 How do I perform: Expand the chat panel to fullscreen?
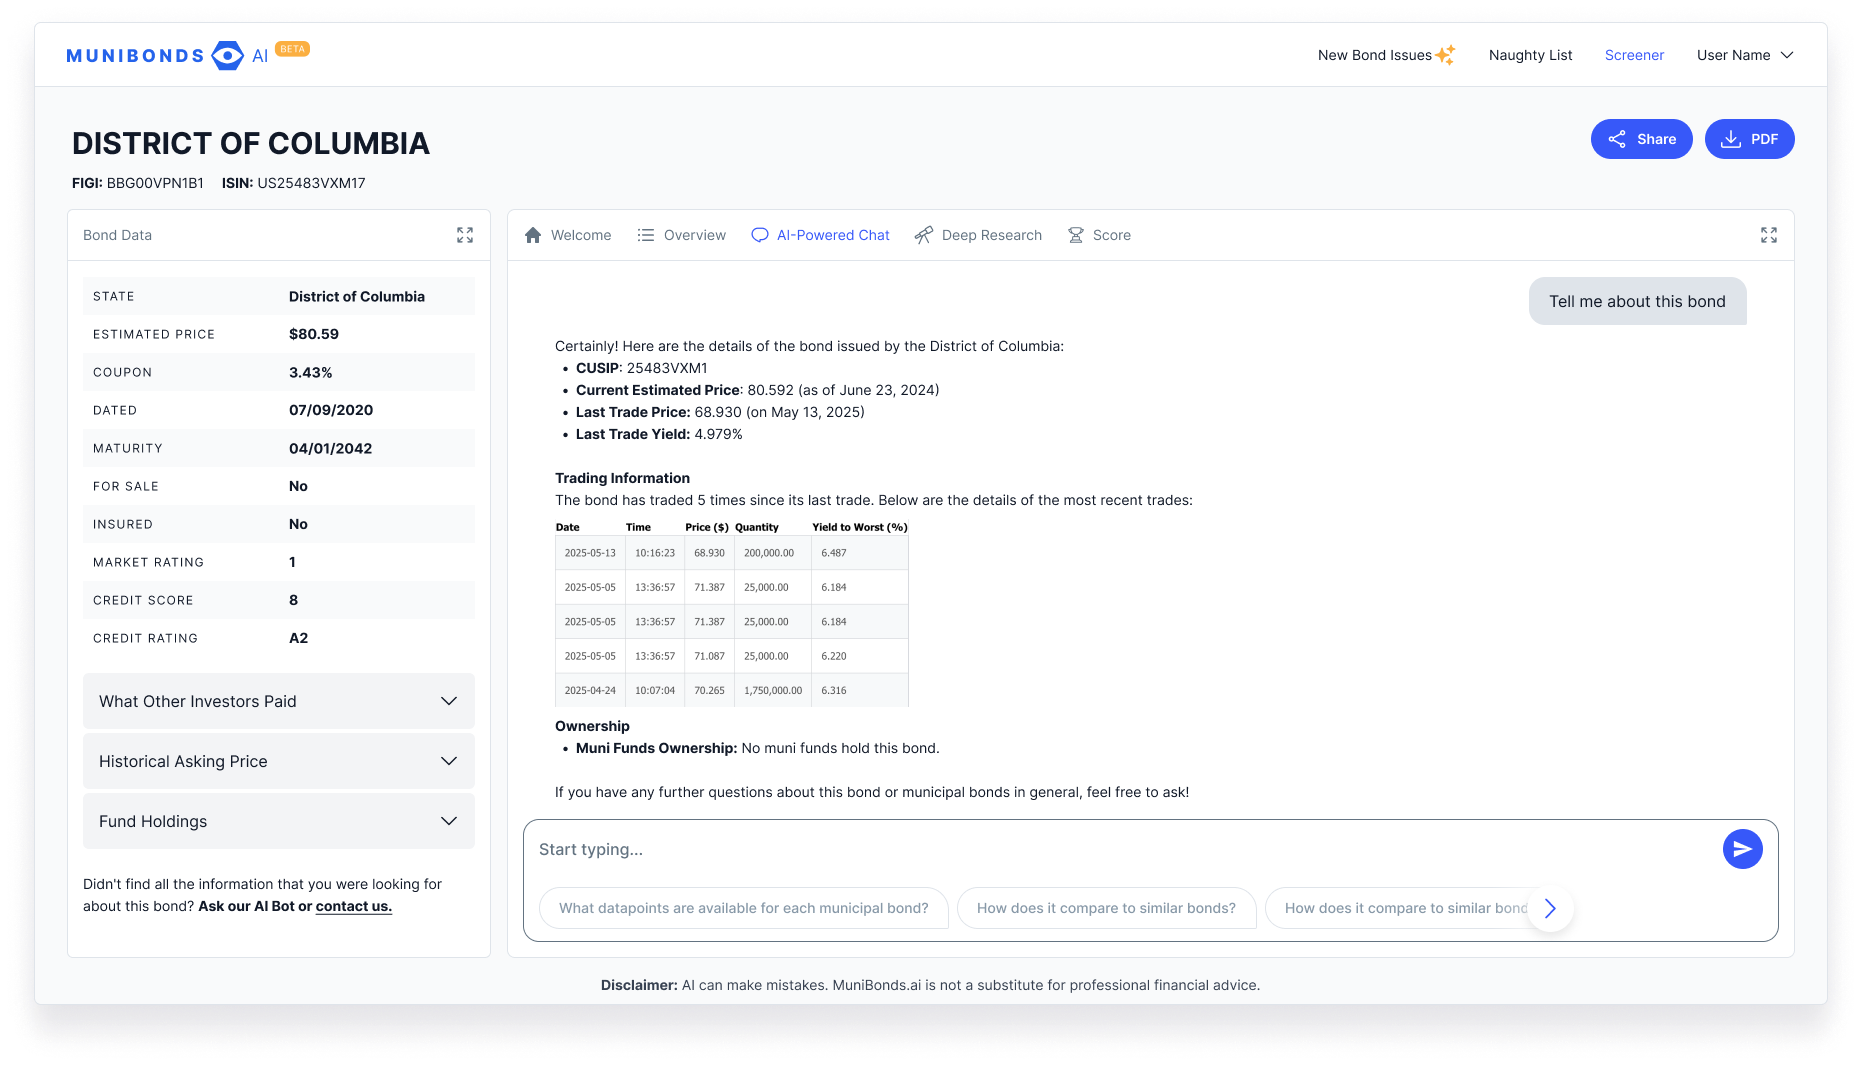1769,235
